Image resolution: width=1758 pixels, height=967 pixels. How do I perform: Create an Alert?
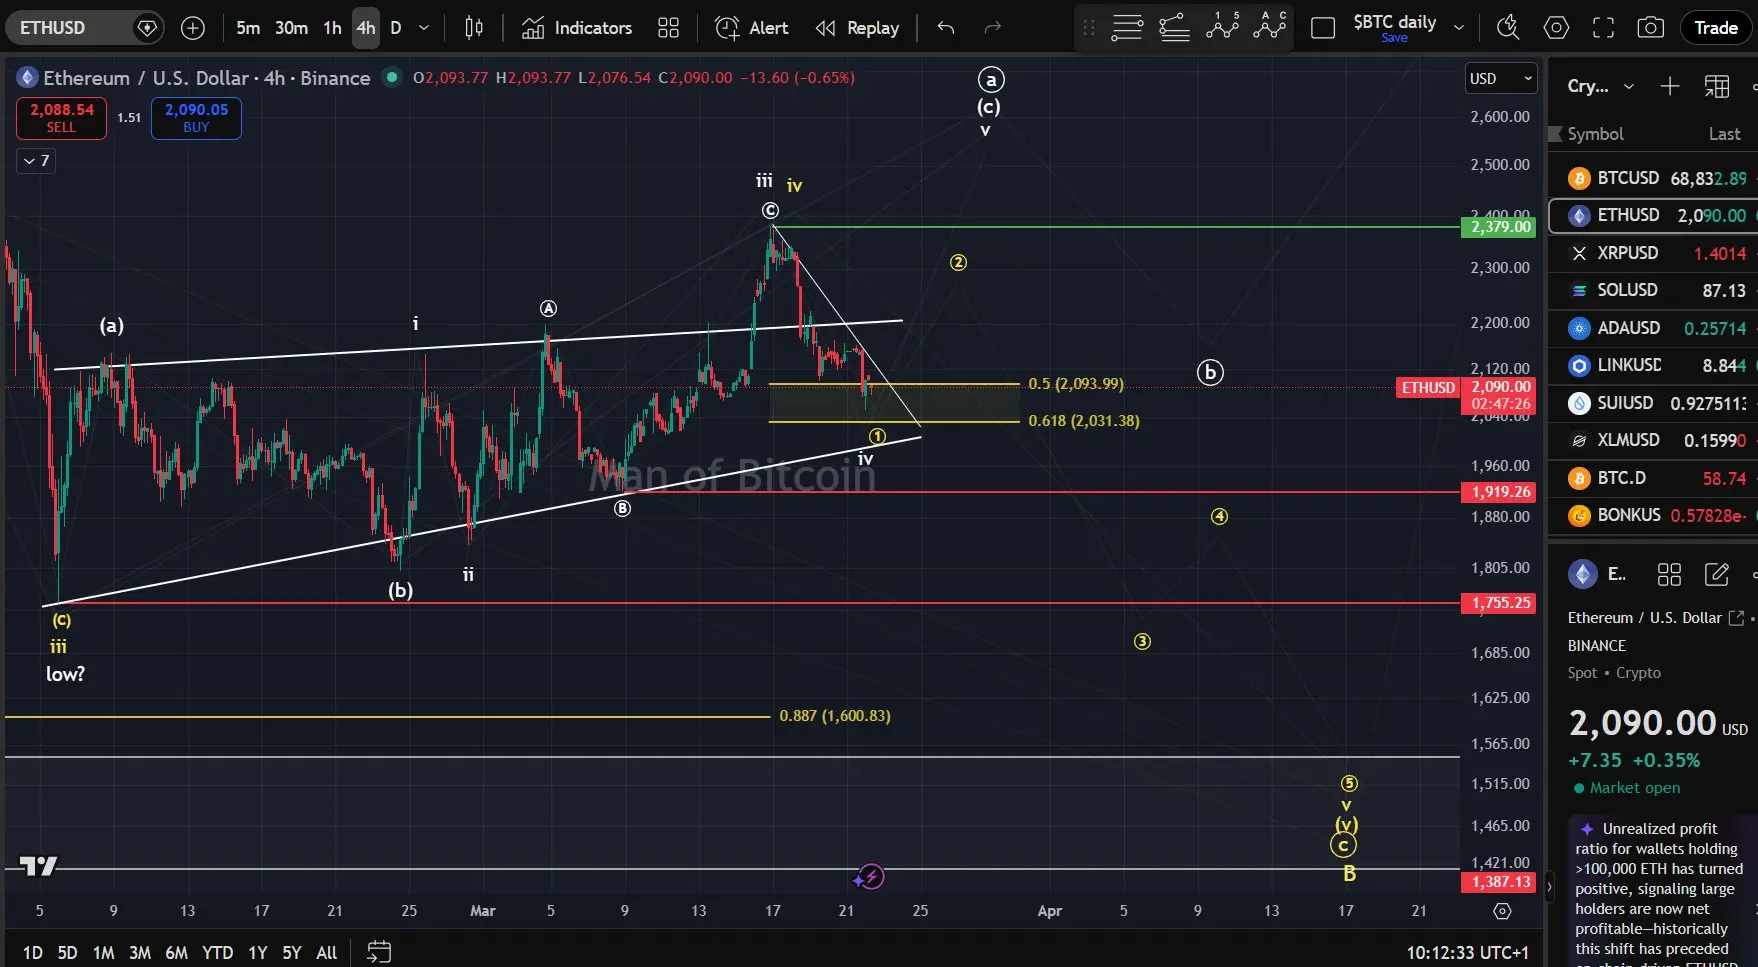pyautogui.click(x=752, y=28)
